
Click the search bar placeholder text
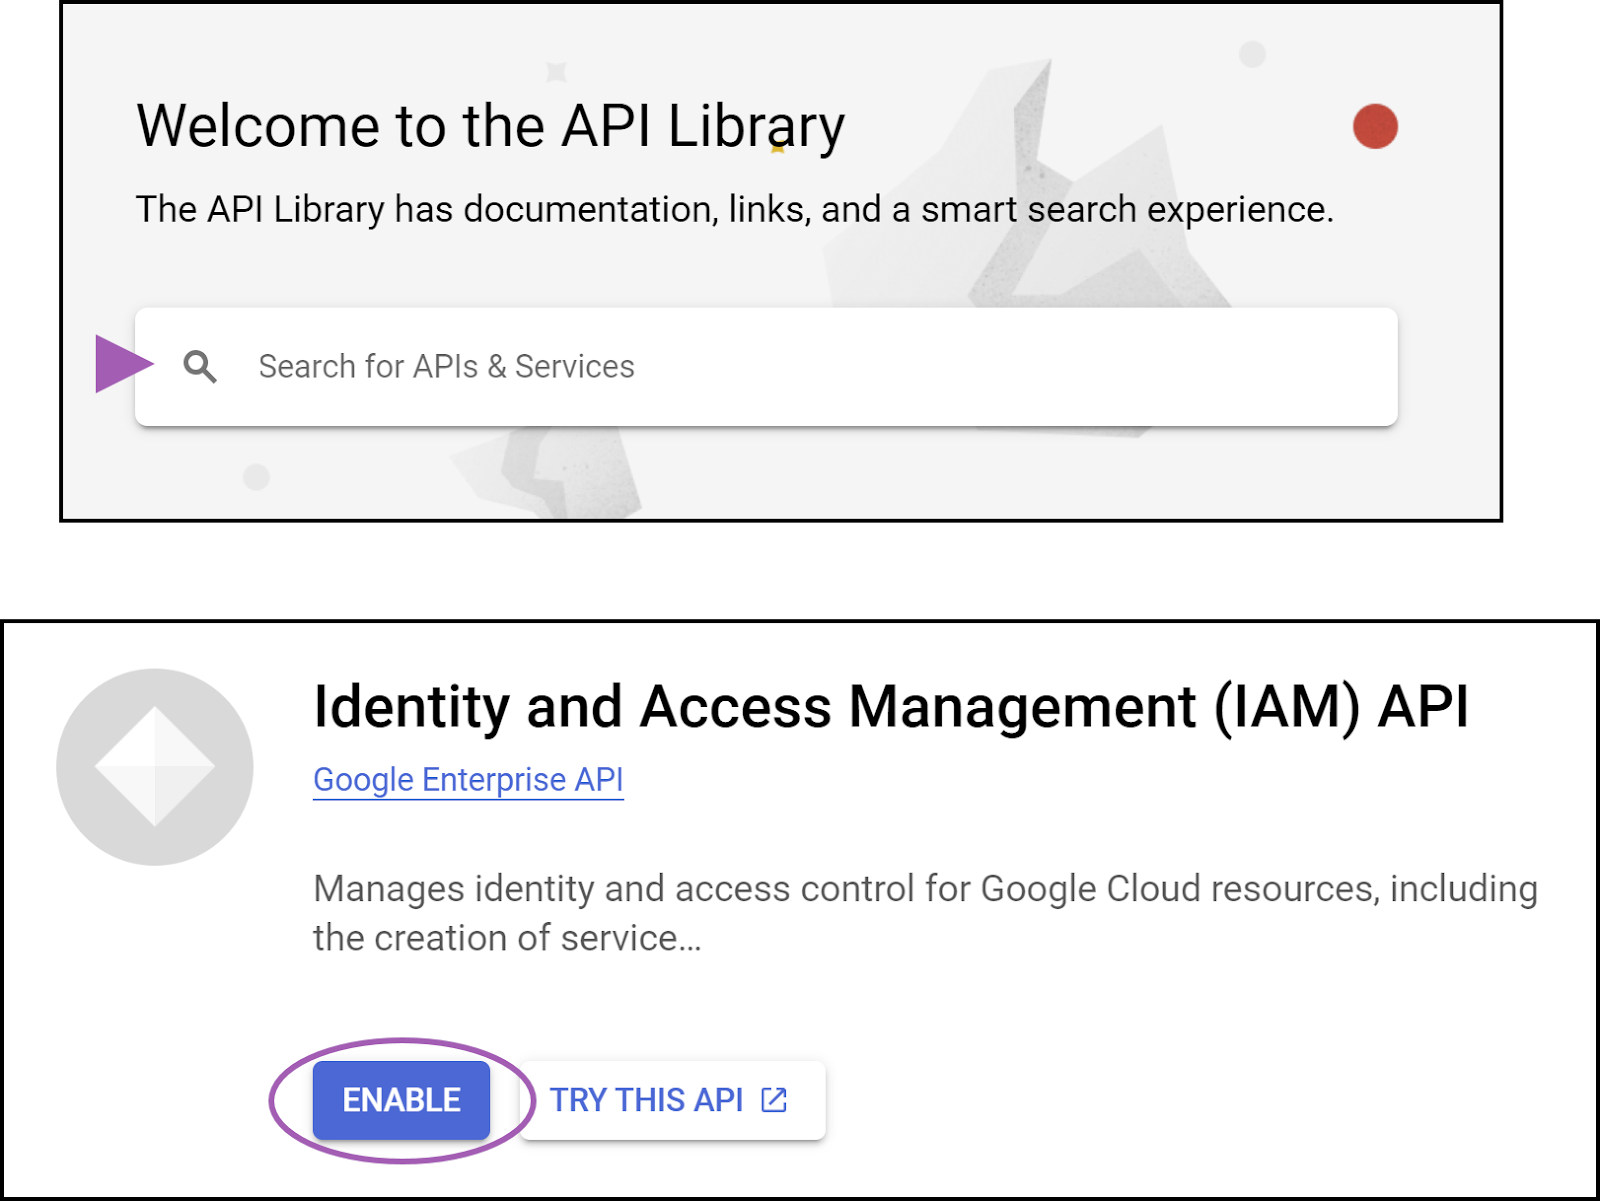click(x=446, y=366)
